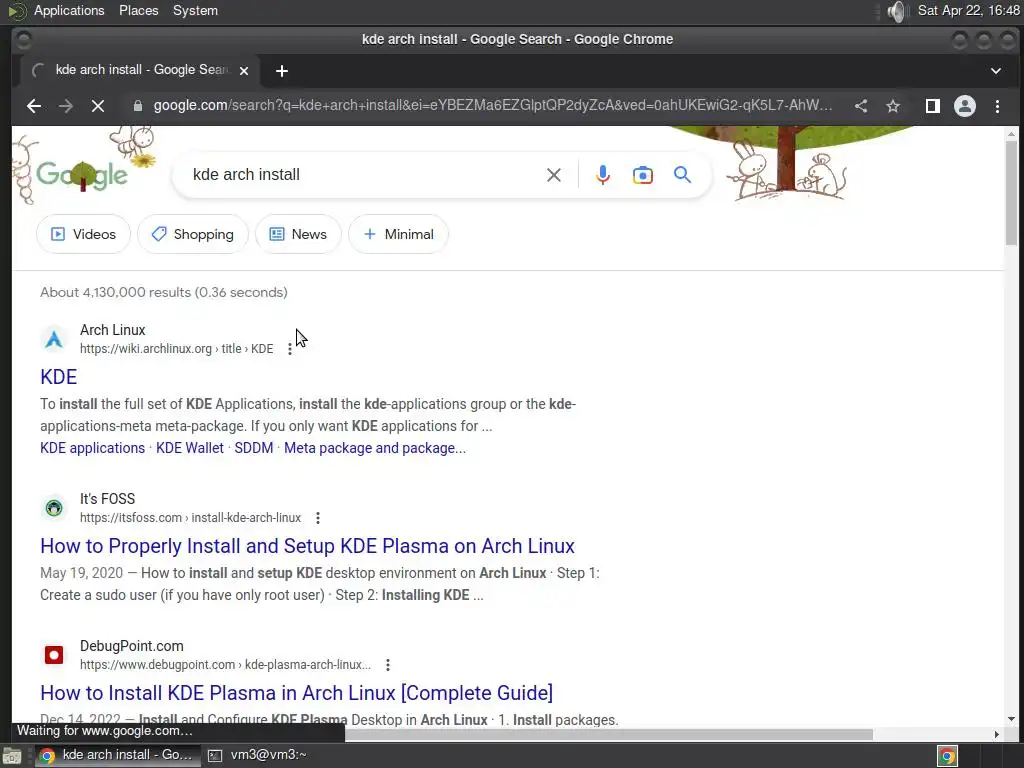Open the KDE Arch wiki result

click(59, 377)
